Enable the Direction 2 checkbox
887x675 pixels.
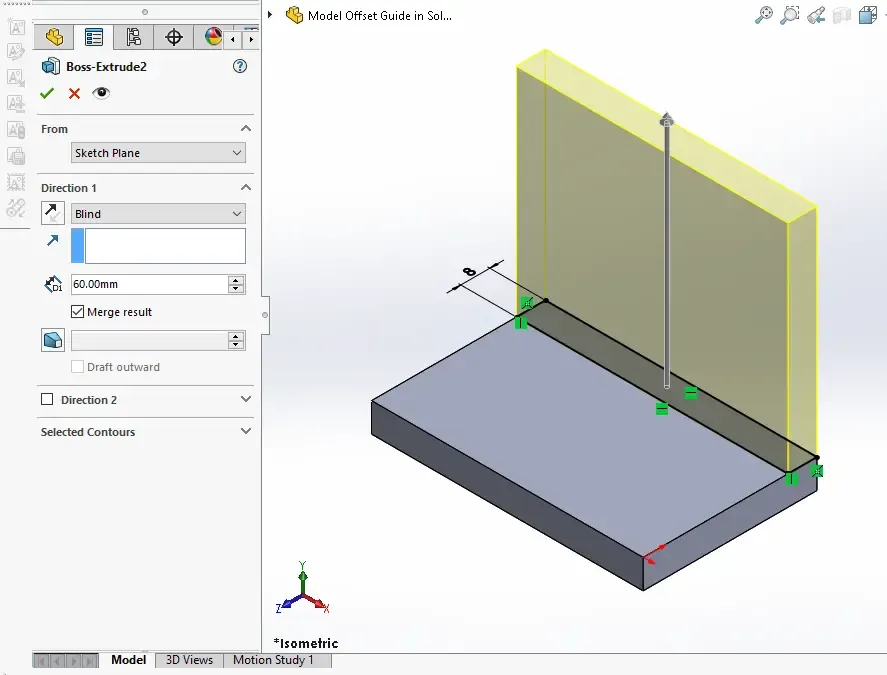click(47, 400)
